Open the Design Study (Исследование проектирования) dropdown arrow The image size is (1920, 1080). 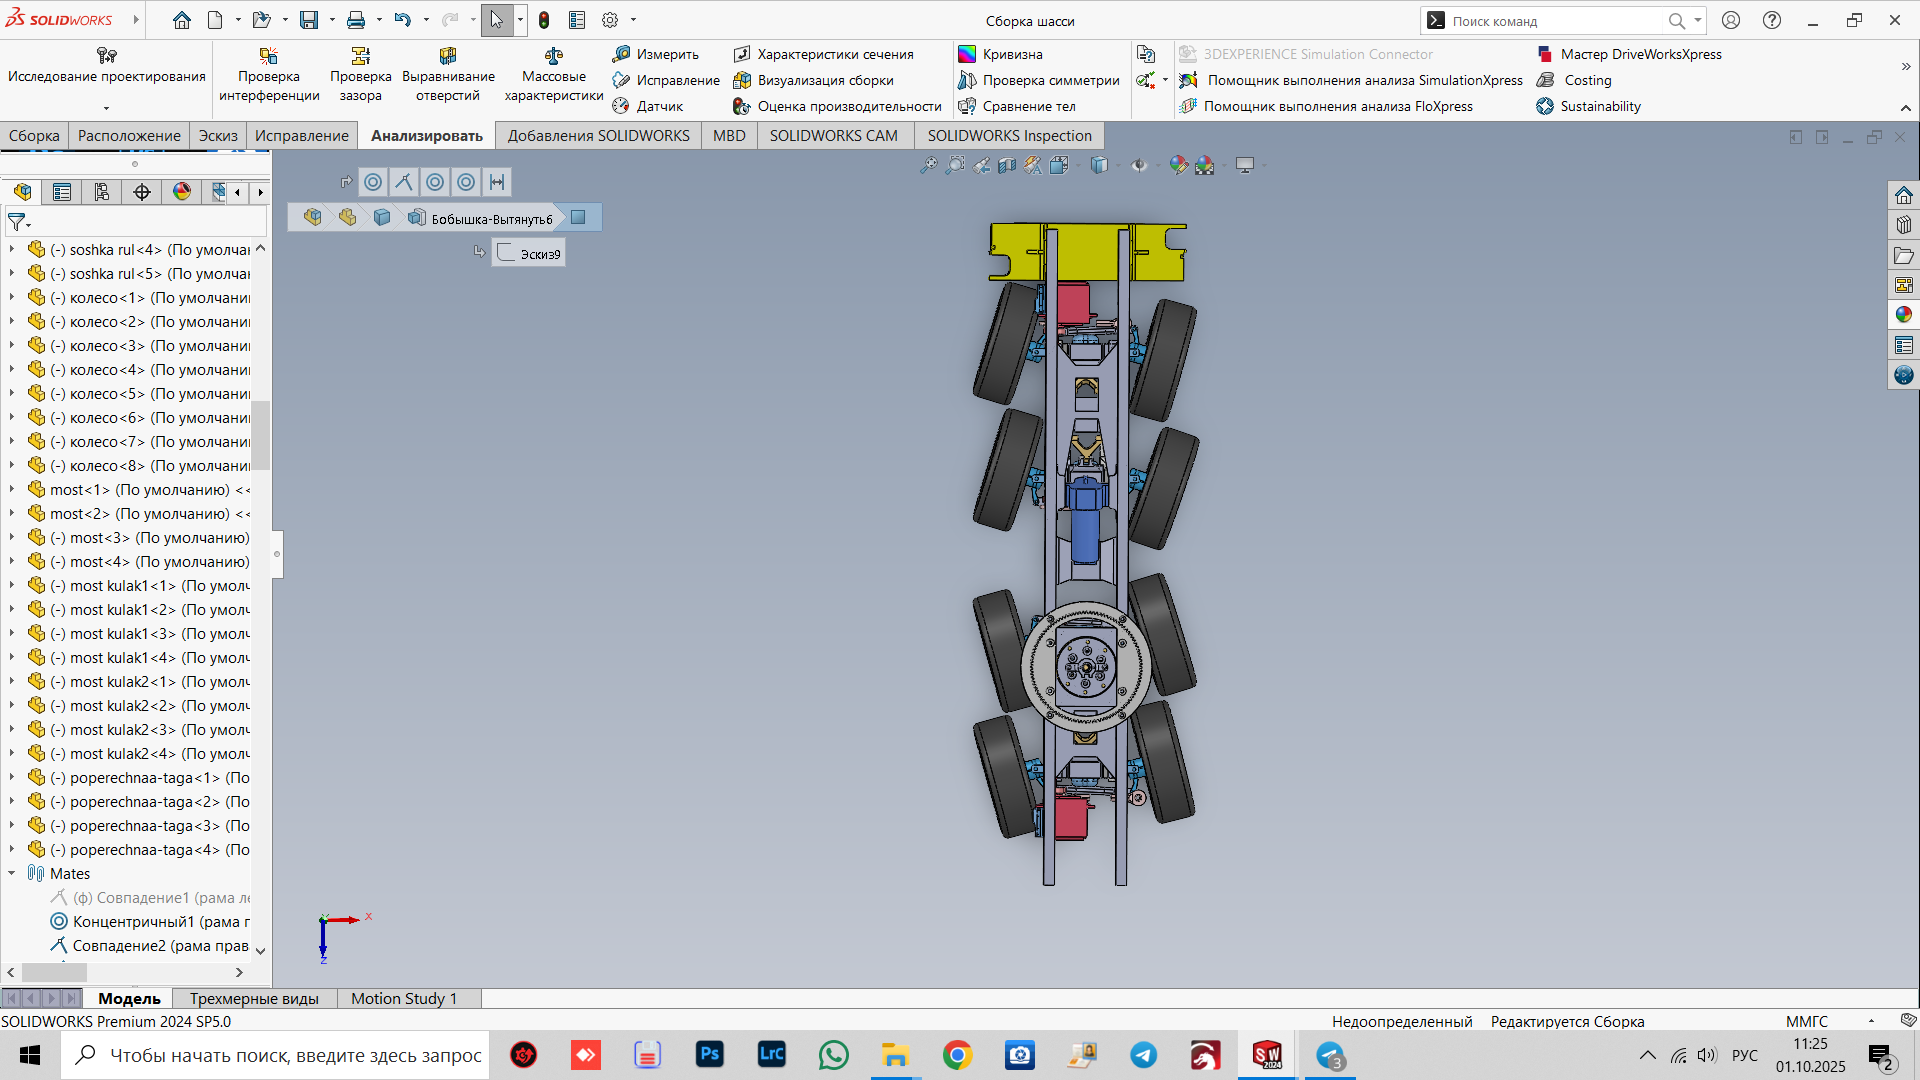coord(106,107)
